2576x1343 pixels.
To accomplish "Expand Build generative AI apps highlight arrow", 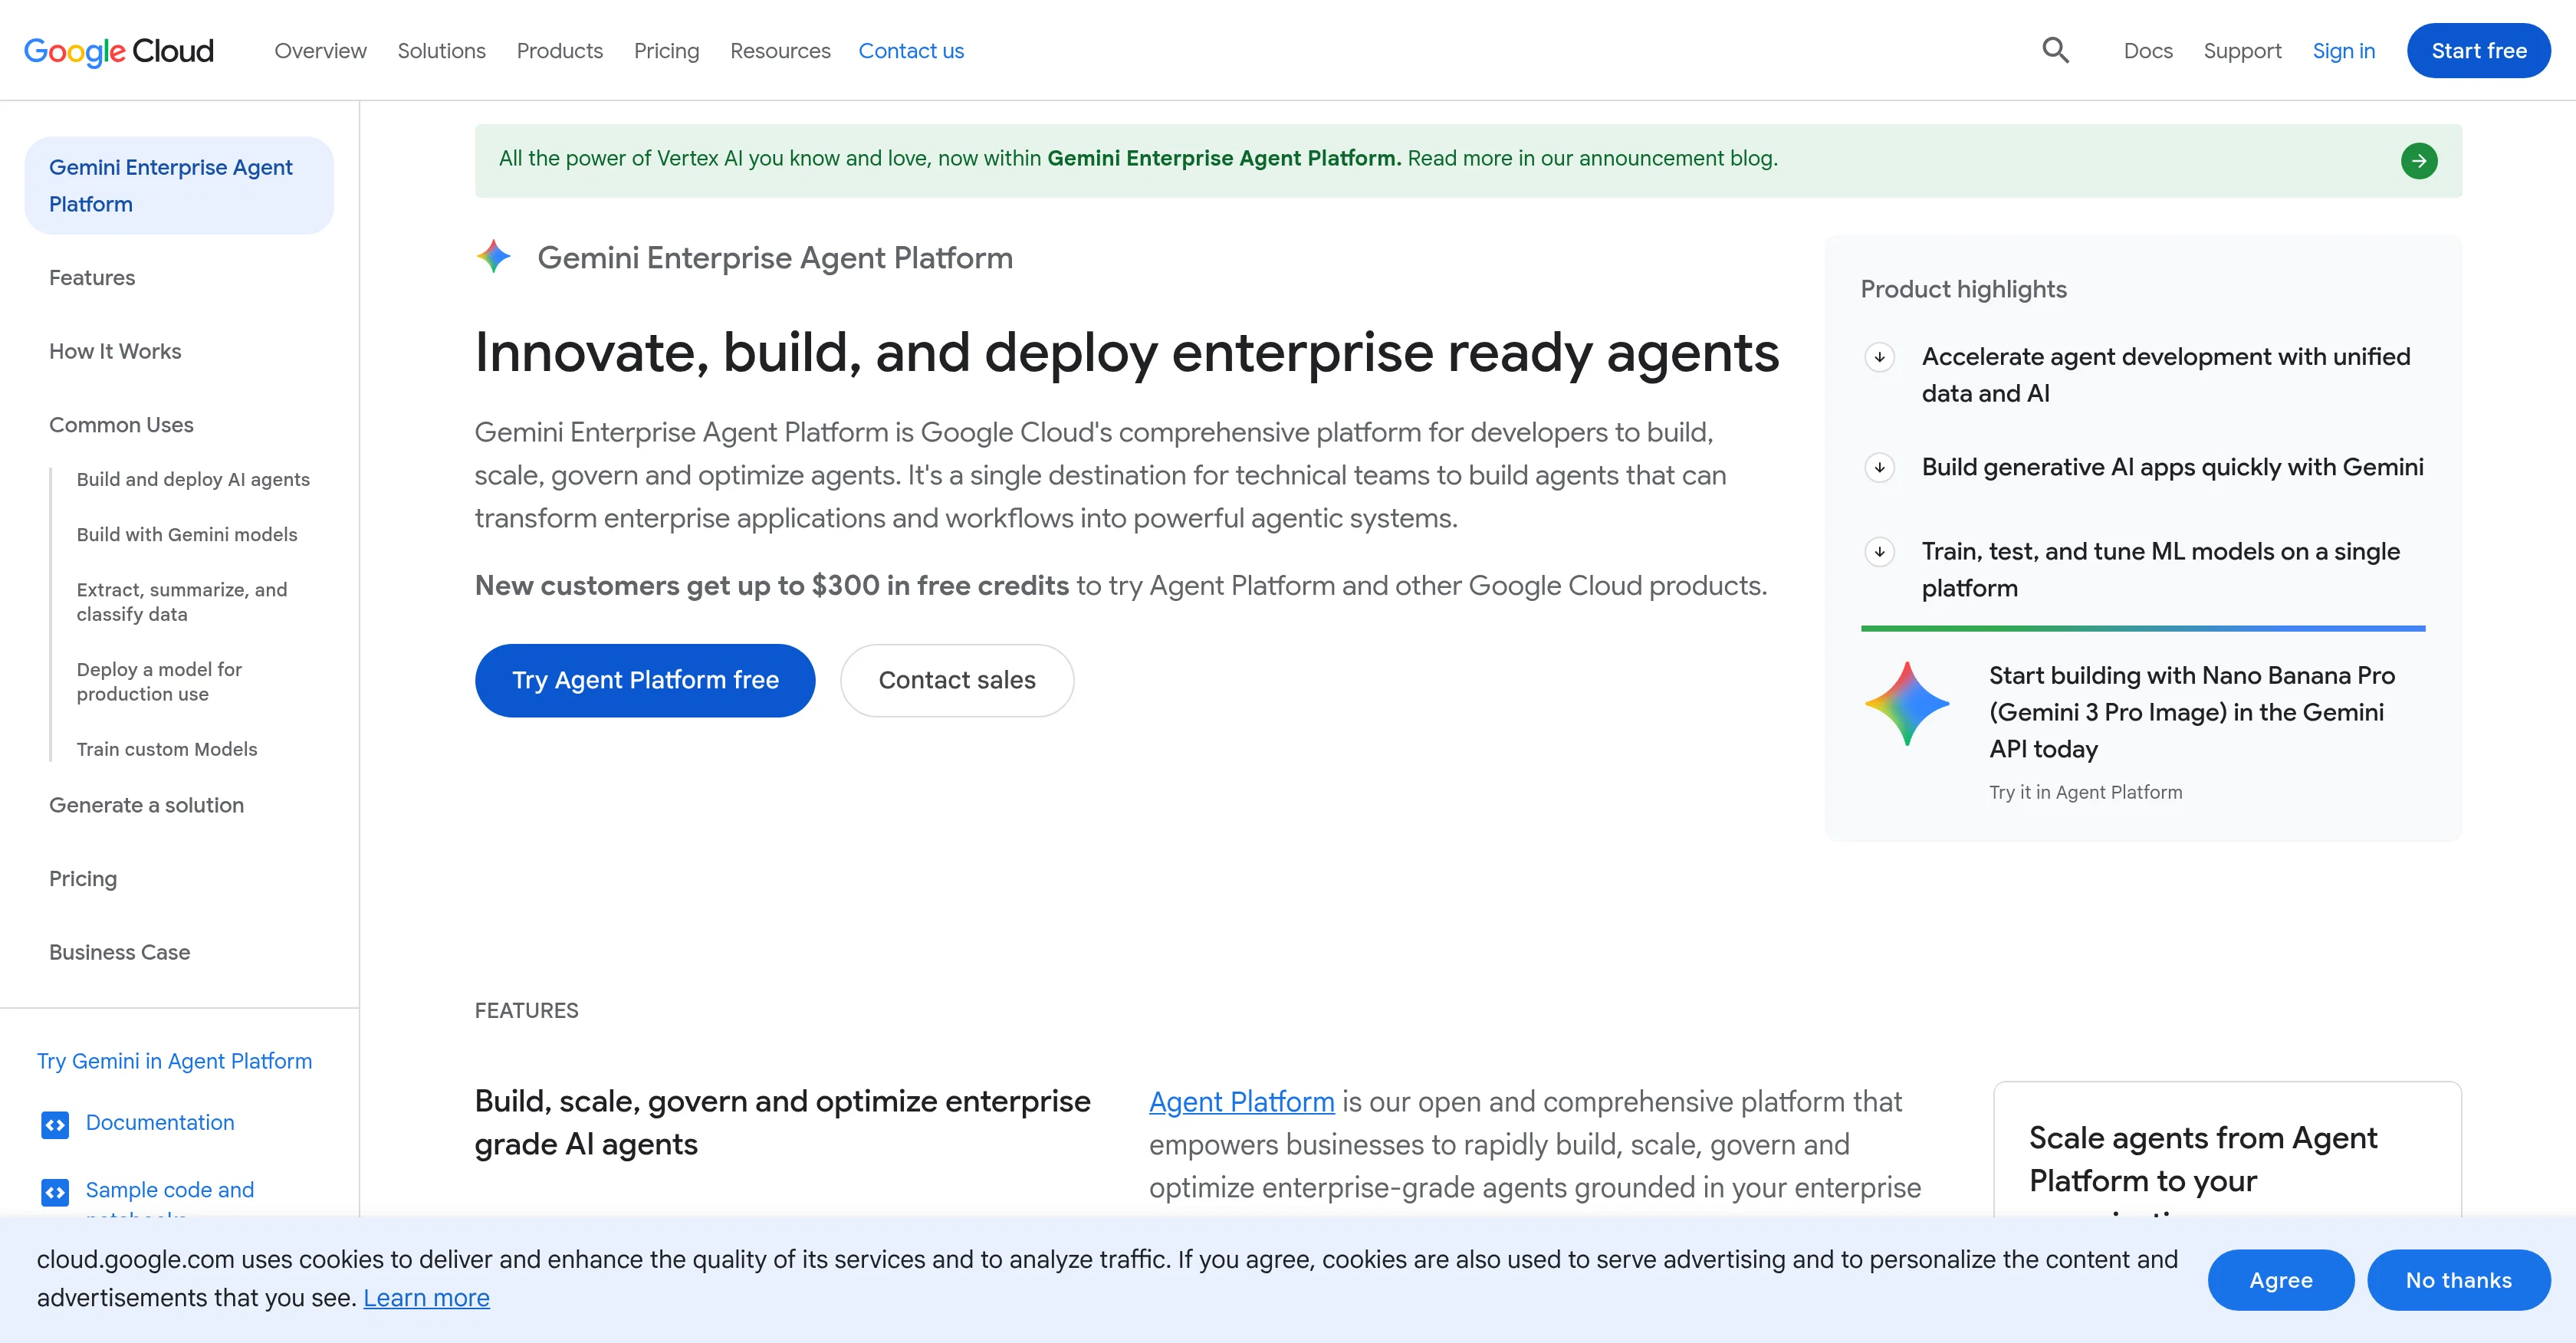I will click(1880, 467).
